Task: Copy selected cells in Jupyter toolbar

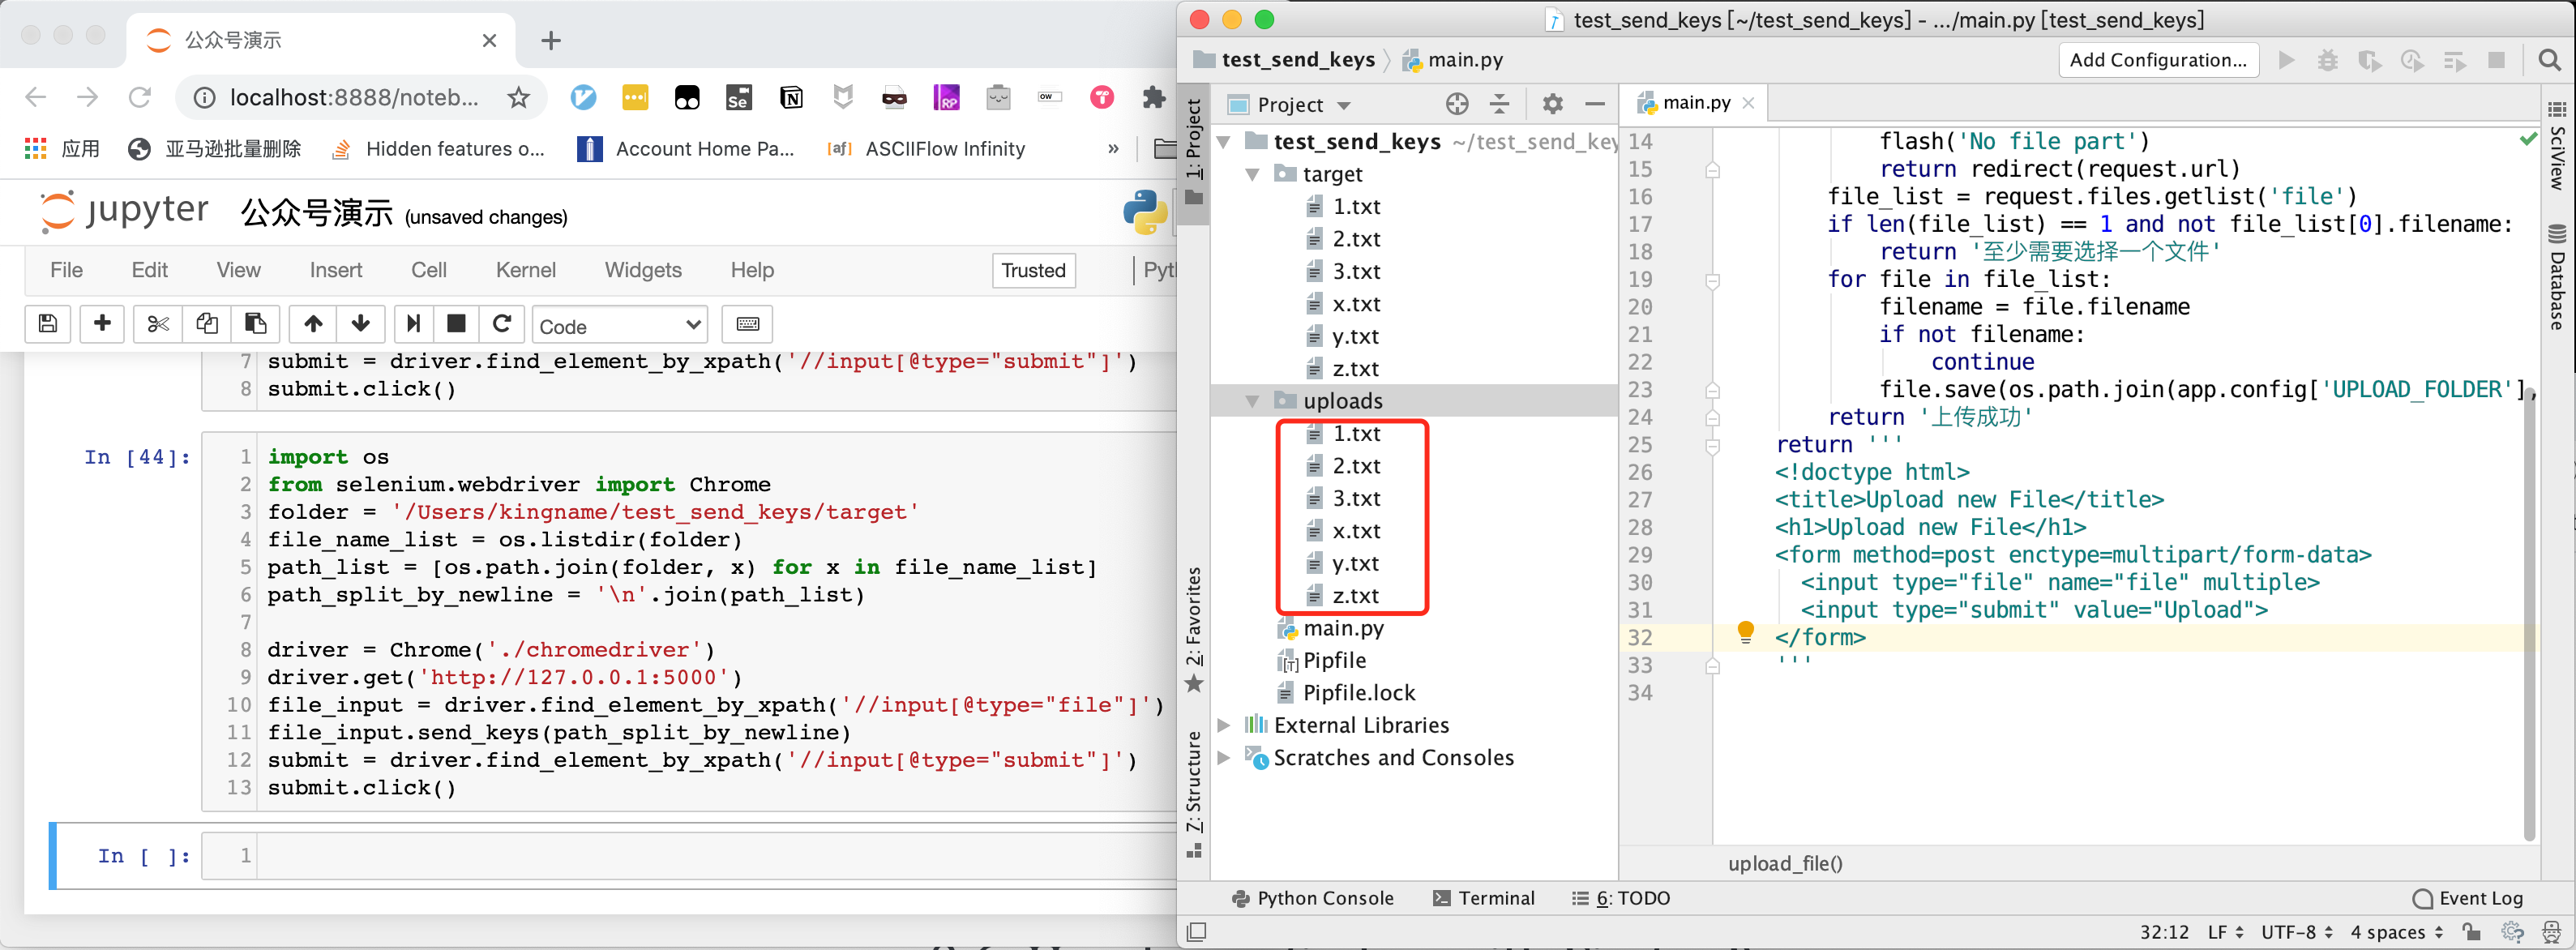Action: (x=207, y=324)
